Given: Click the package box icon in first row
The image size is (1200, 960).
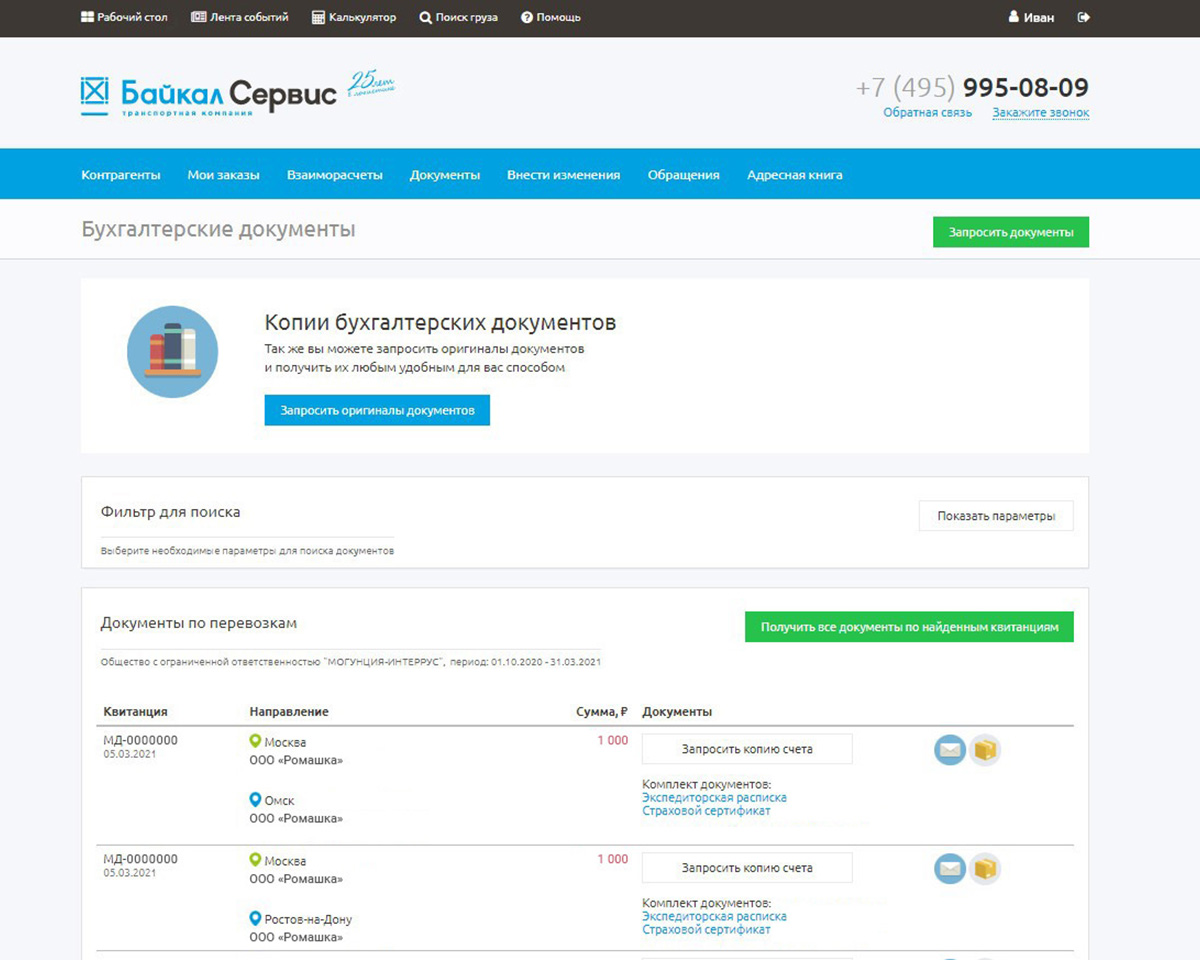Looking at the screenshot, I should coord(985,750).
